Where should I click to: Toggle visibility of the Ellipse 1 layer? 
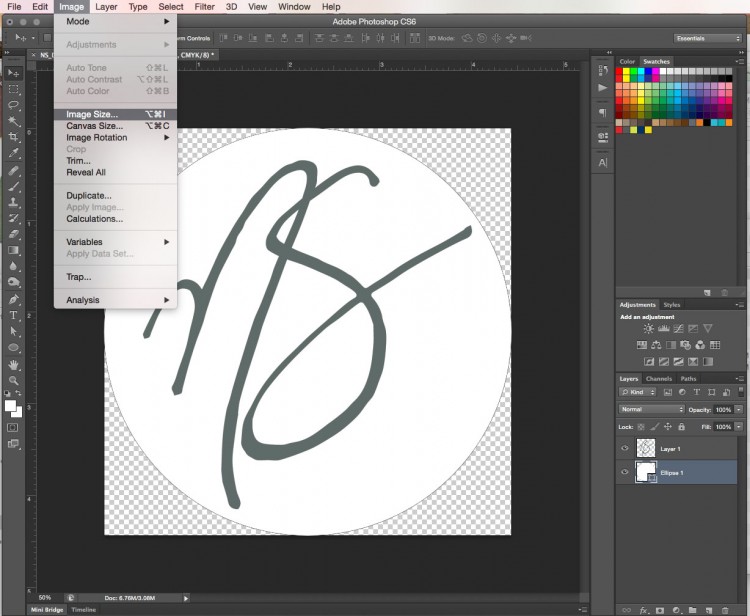click(x=625, y=472)
